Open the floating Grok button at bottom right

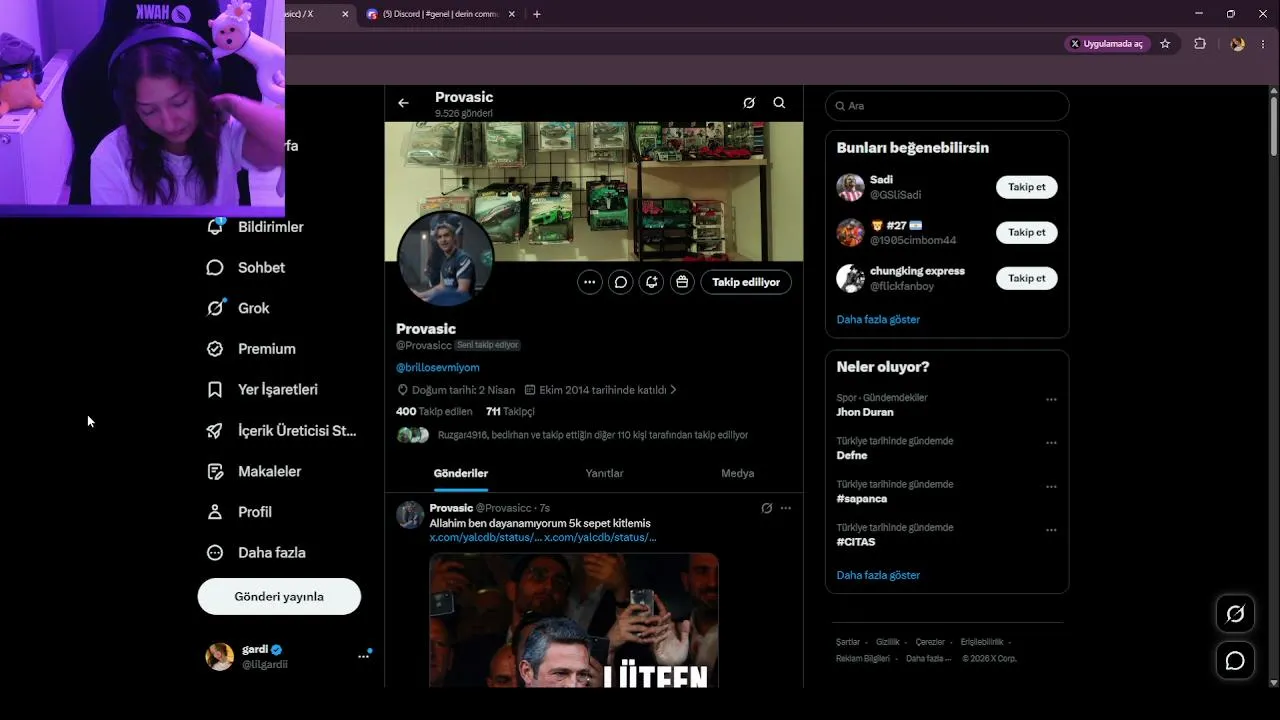pyautogui.click(x=1235, y=614)
